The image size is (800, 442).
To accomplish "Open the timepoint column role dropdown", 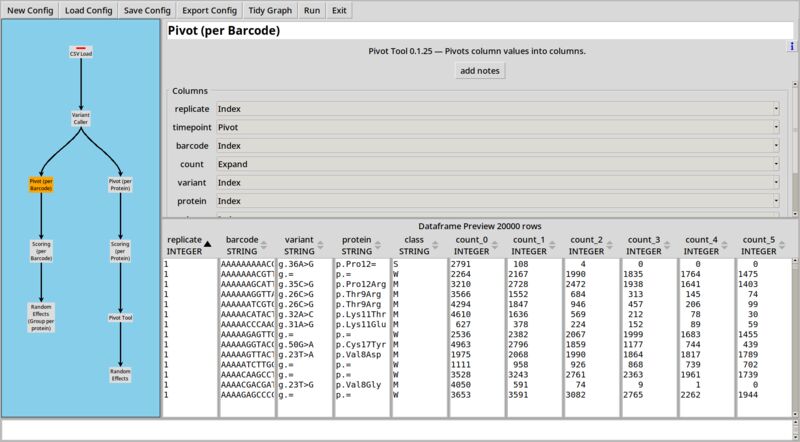I will [x=497, y=127].
